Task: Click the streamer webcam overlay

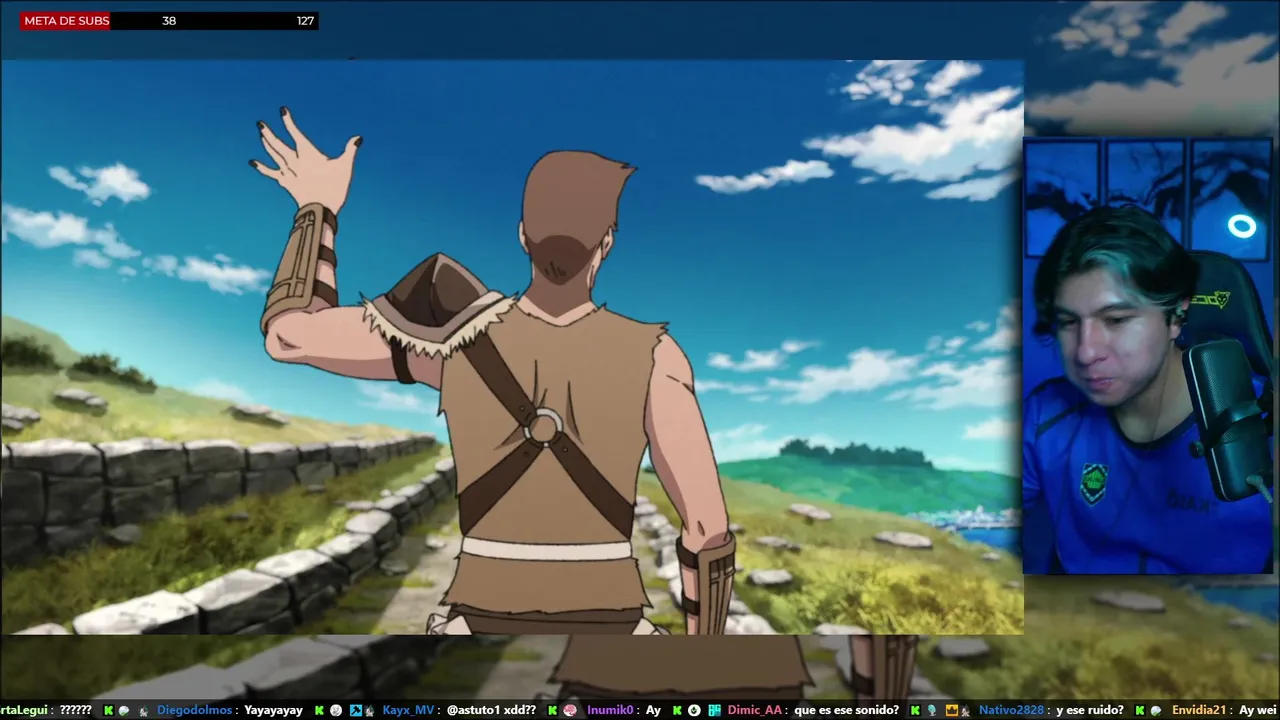Action: tap(1148, 356)
